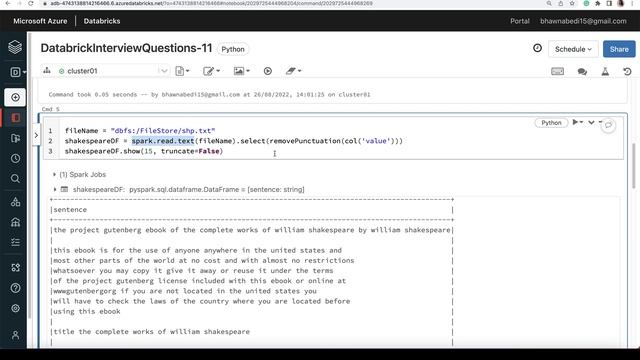Open the Help question mark icon

pyautogui.click(x=16, y=288)
